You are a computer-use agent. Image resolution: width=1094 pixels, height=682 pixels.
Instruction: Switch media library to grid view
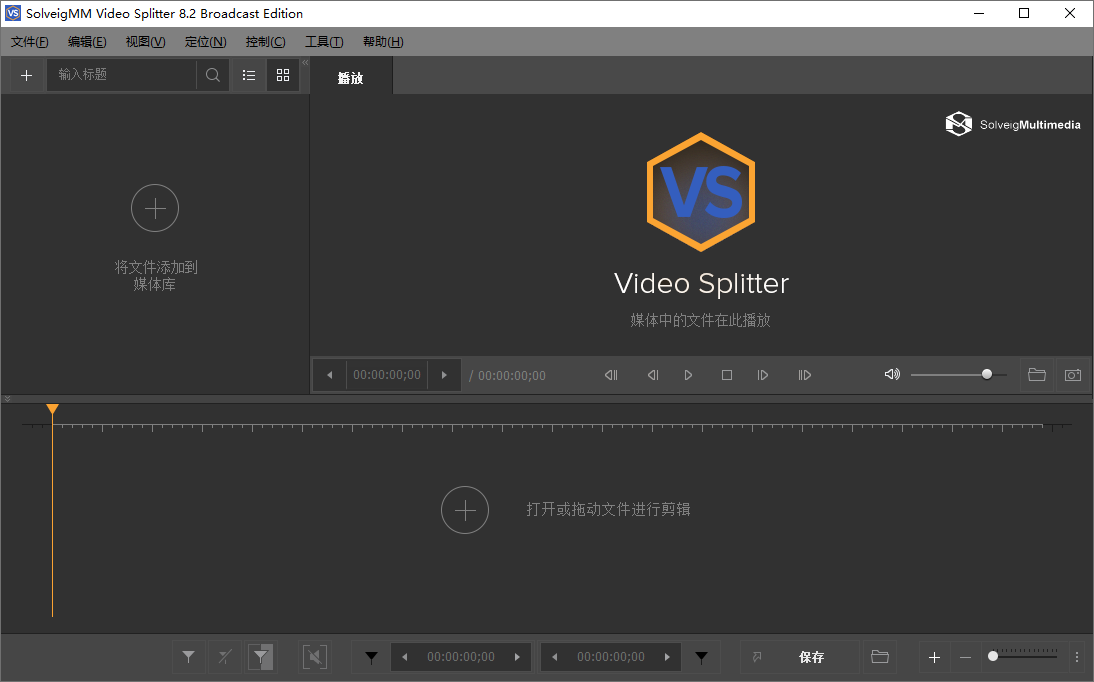point(283,74)
